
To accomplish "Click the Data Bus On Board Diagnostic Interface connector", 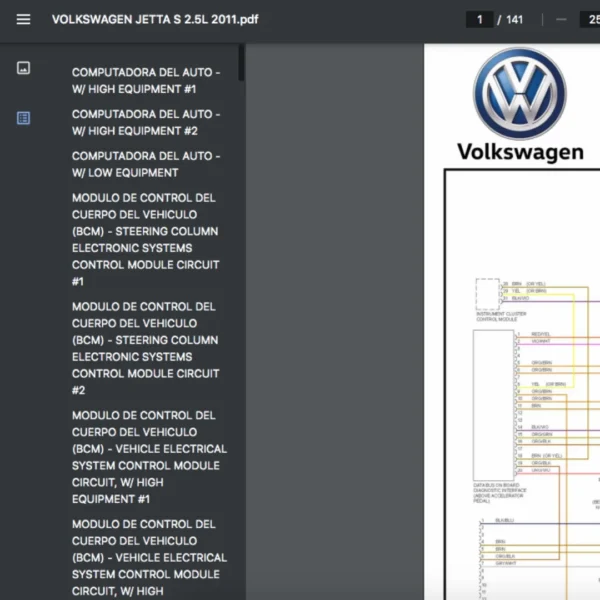I will [x=493, y=406].
